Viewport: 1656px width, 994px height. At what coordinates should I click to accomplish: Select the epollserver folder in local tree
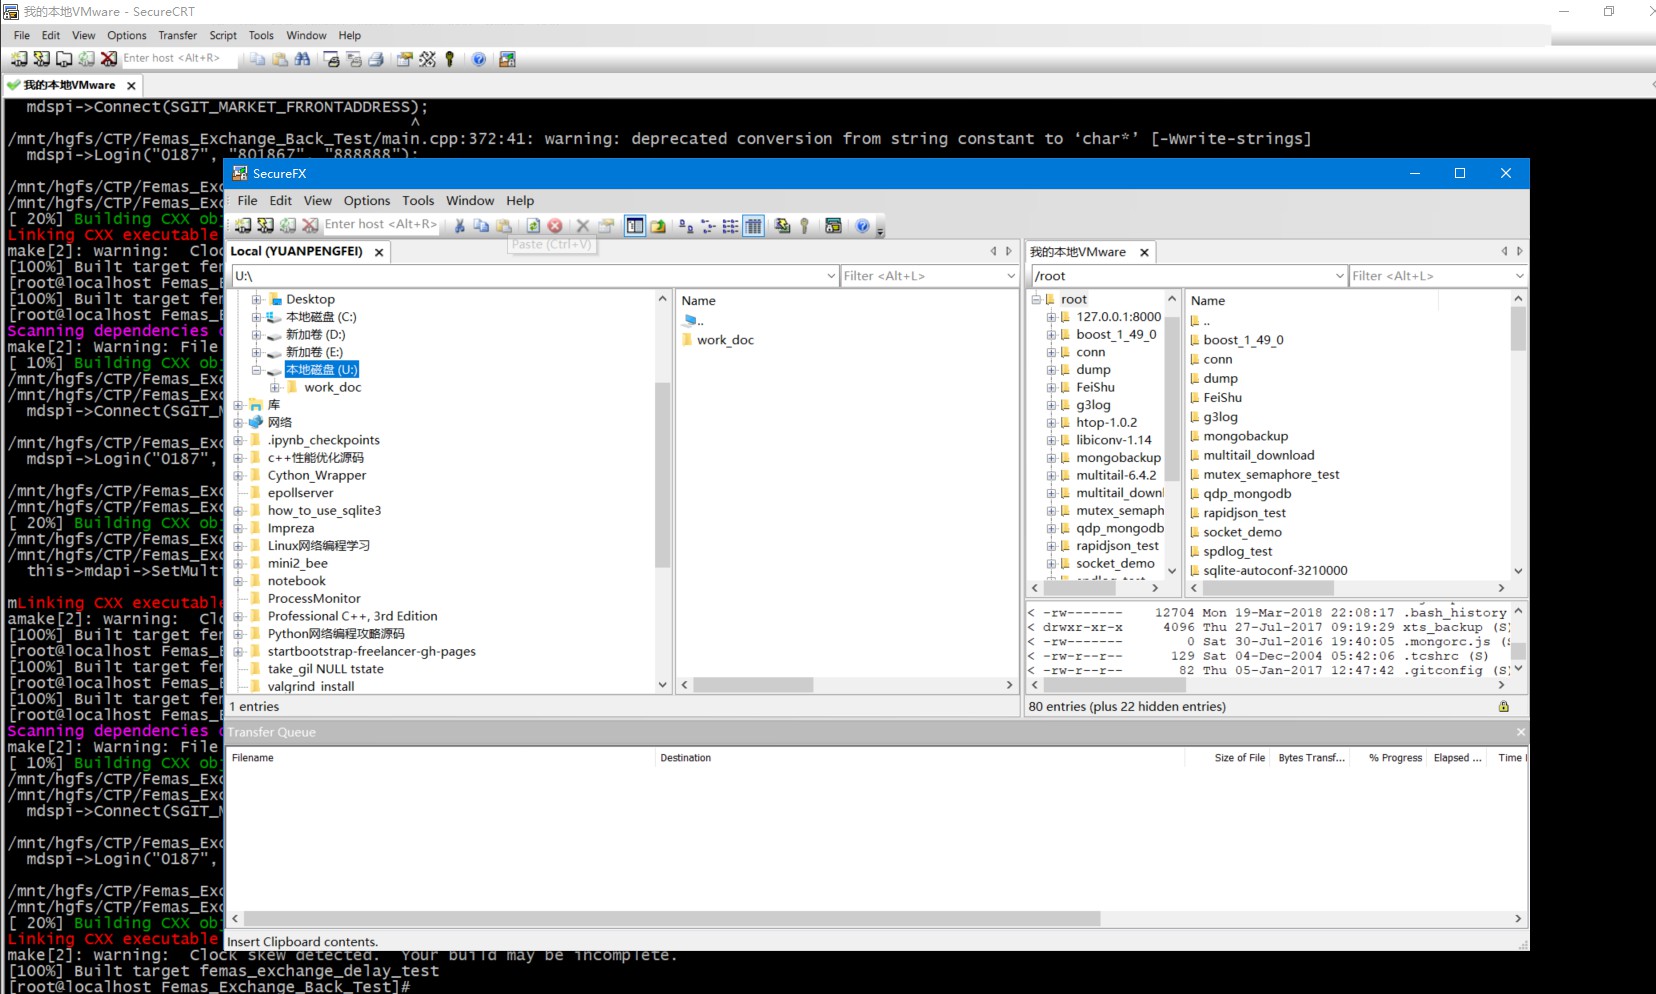[300, 493]
